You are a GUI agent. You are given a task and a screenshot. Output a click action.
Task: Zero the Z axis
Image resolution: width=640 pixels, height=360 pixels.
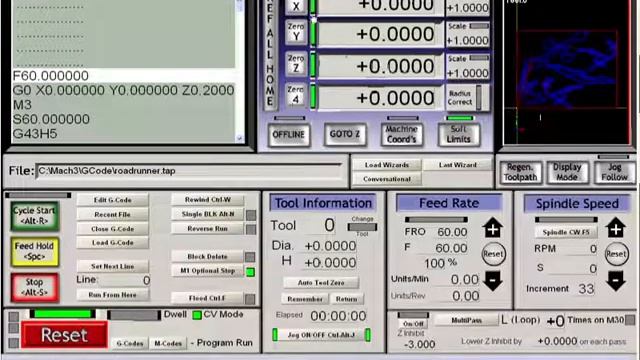coord(296,64)
